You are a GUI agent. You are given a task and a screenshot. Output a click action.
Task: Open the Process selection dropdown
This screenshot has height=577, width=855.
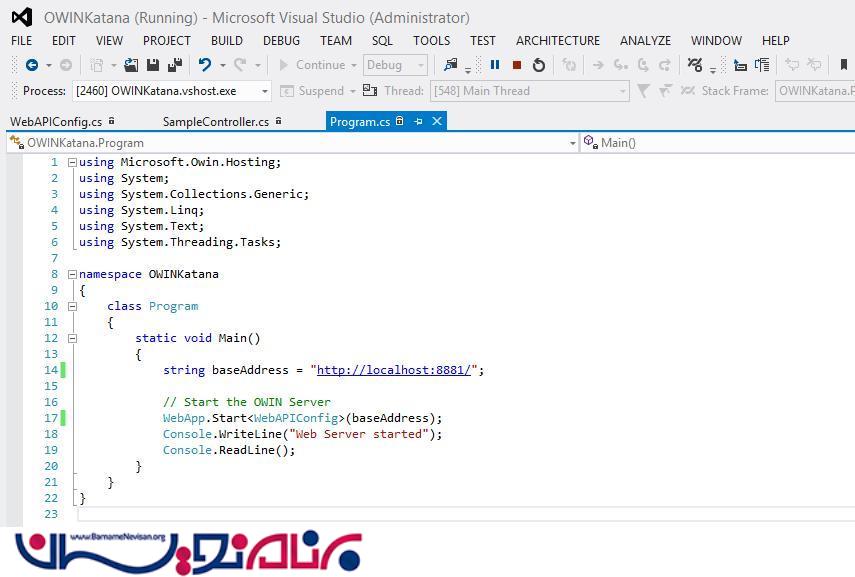pyautogui.click(x=265, y=91)
